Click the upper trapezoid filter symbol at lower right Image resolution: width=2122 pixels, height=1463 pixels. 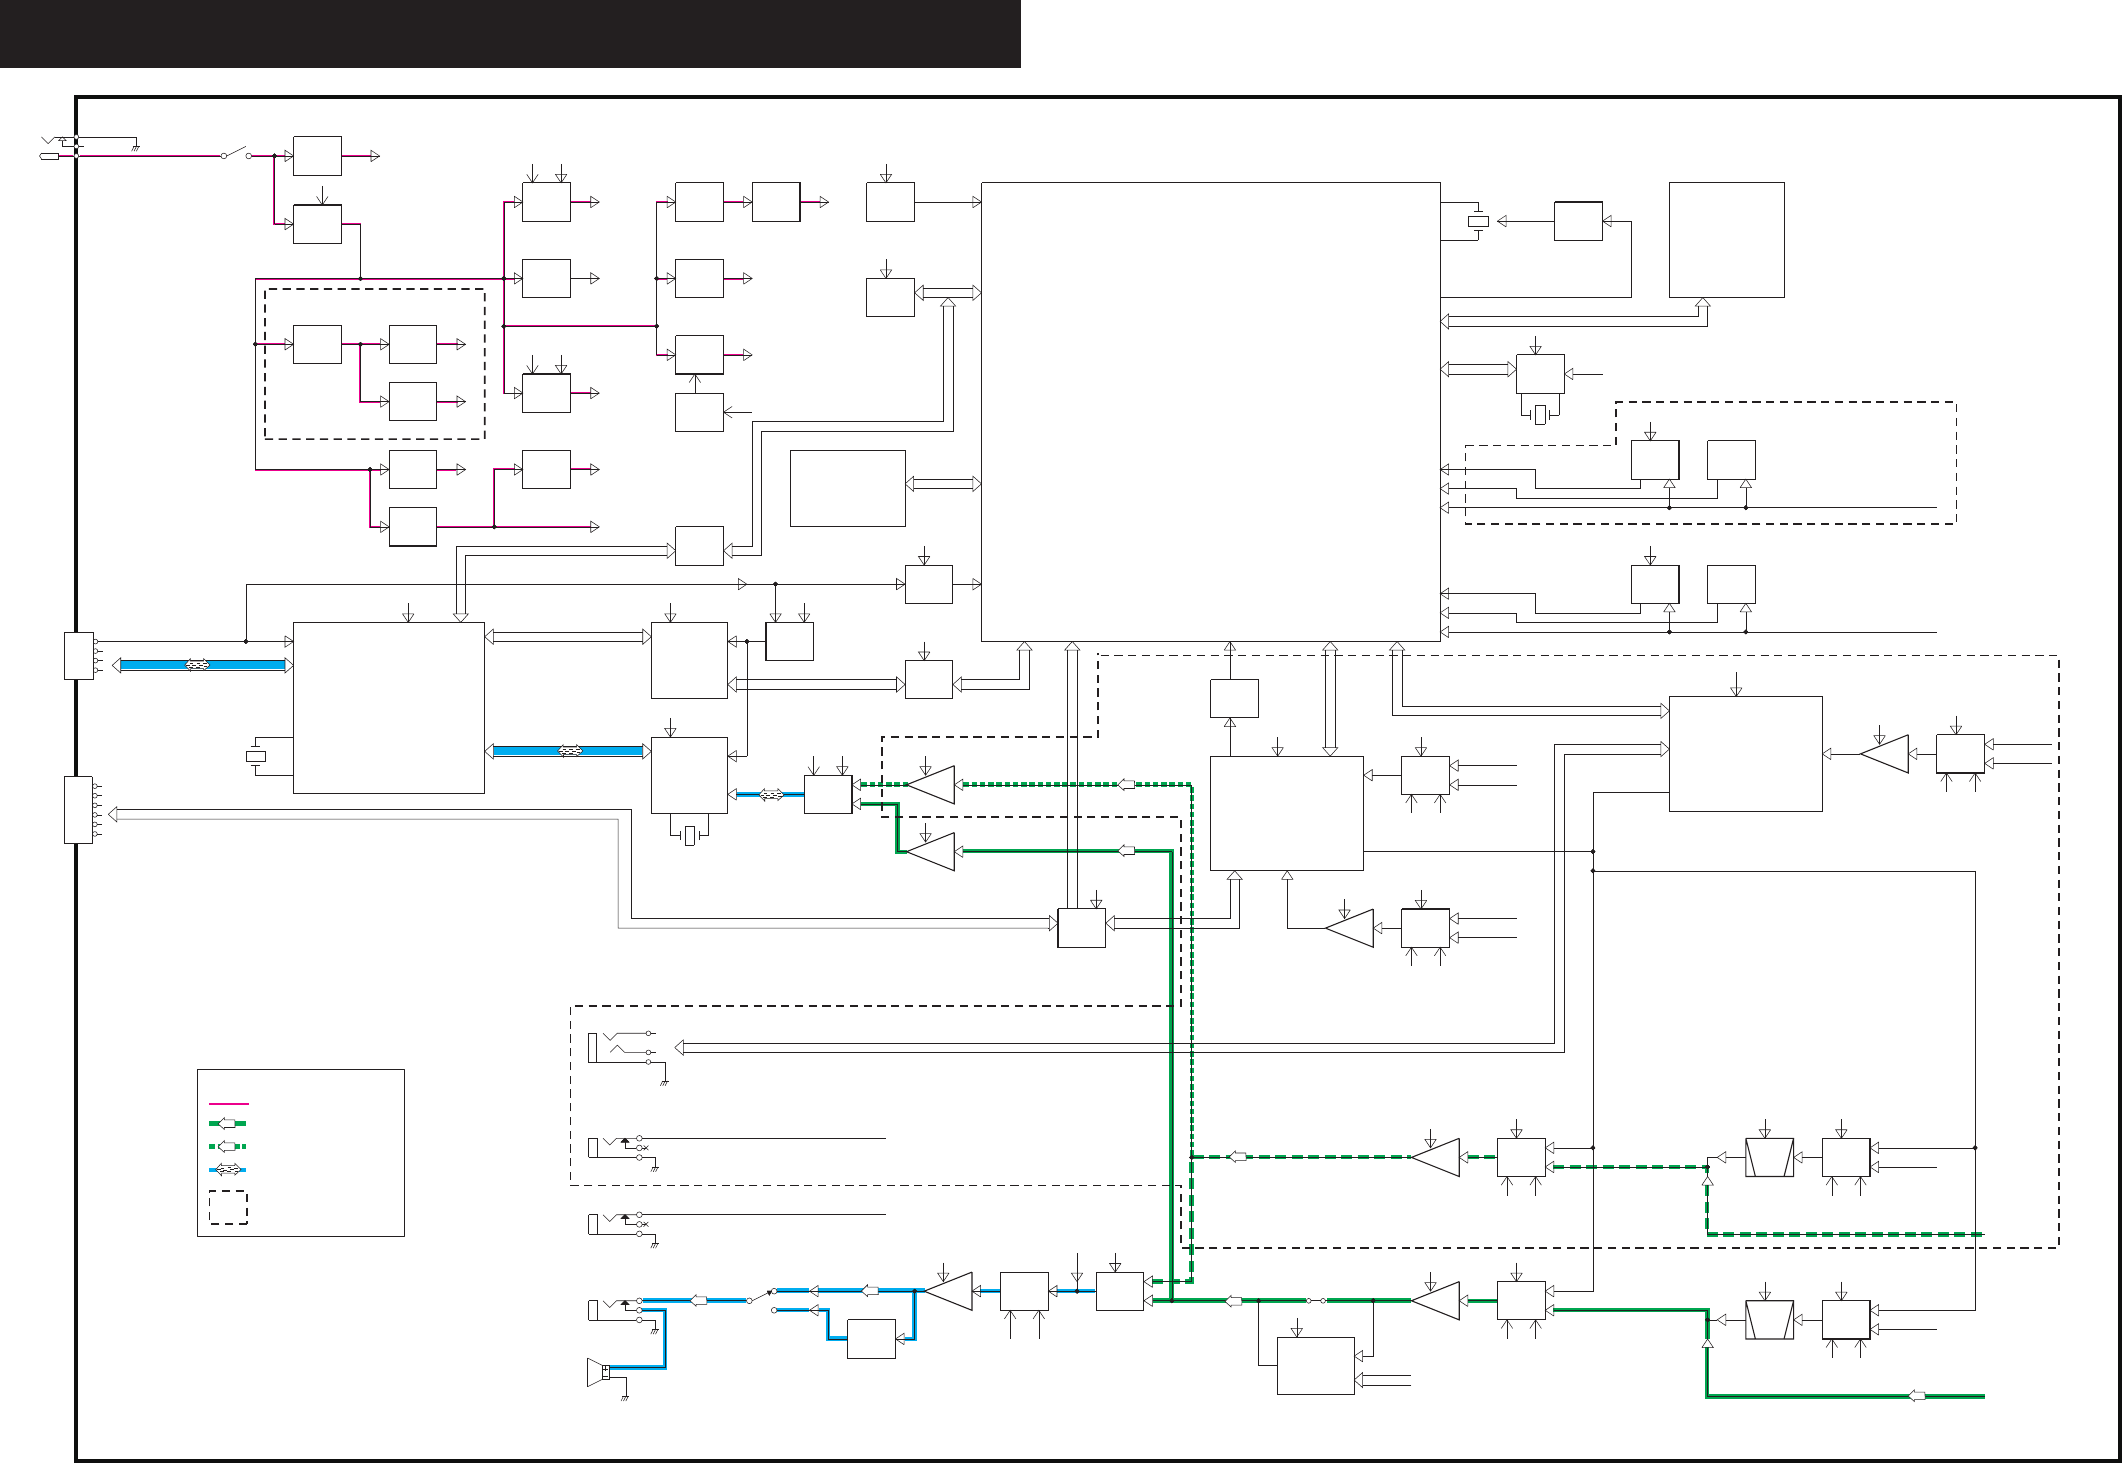coord(1769,1157)
